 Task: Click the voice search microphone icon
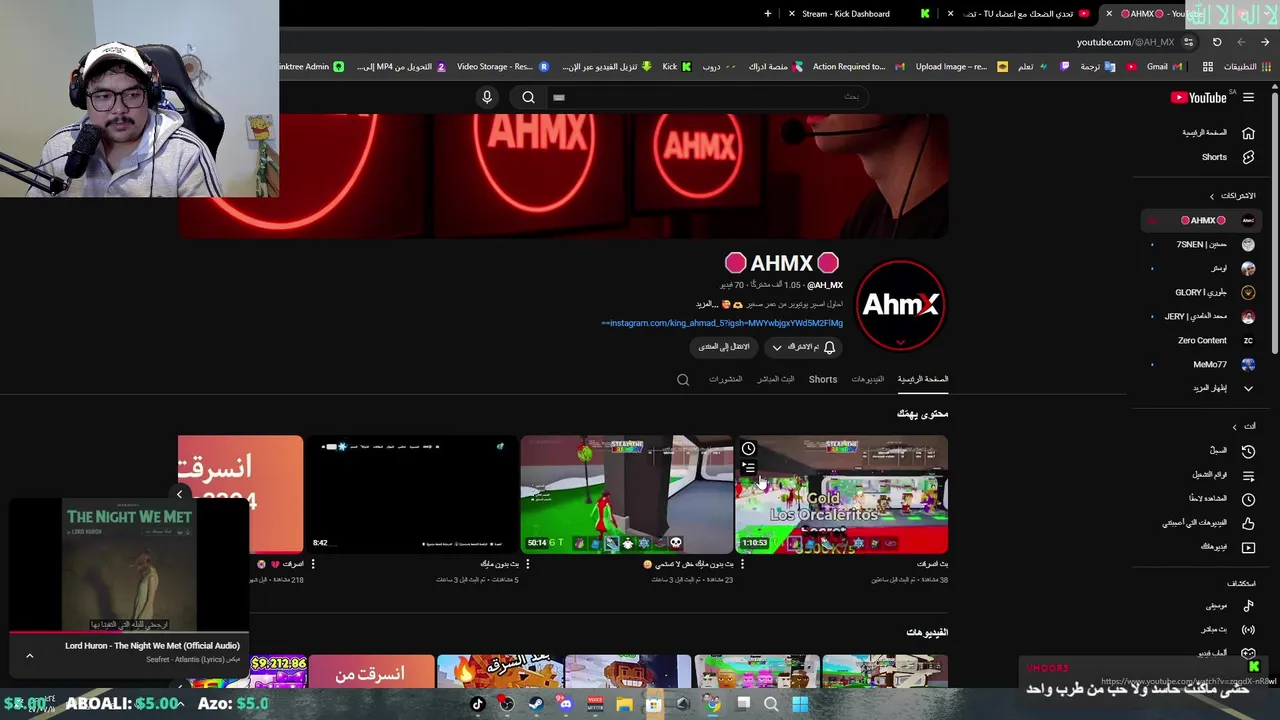487,97
